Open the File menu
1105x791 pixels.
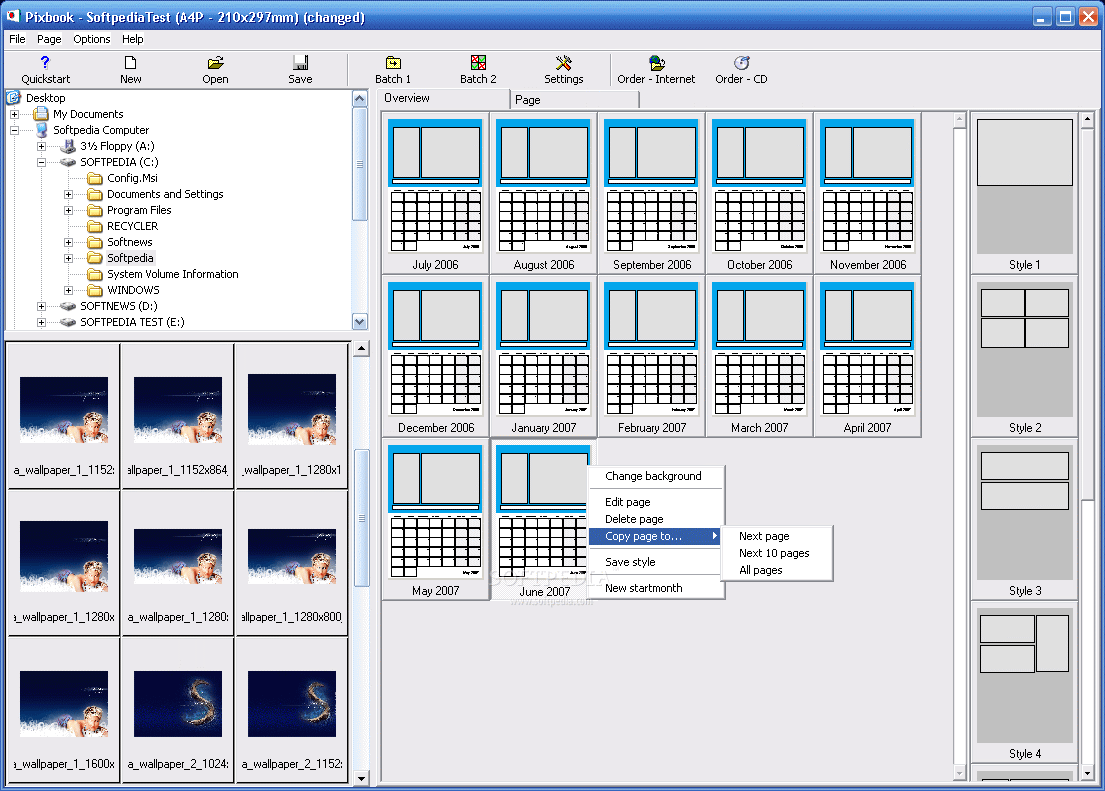[17, 39]
